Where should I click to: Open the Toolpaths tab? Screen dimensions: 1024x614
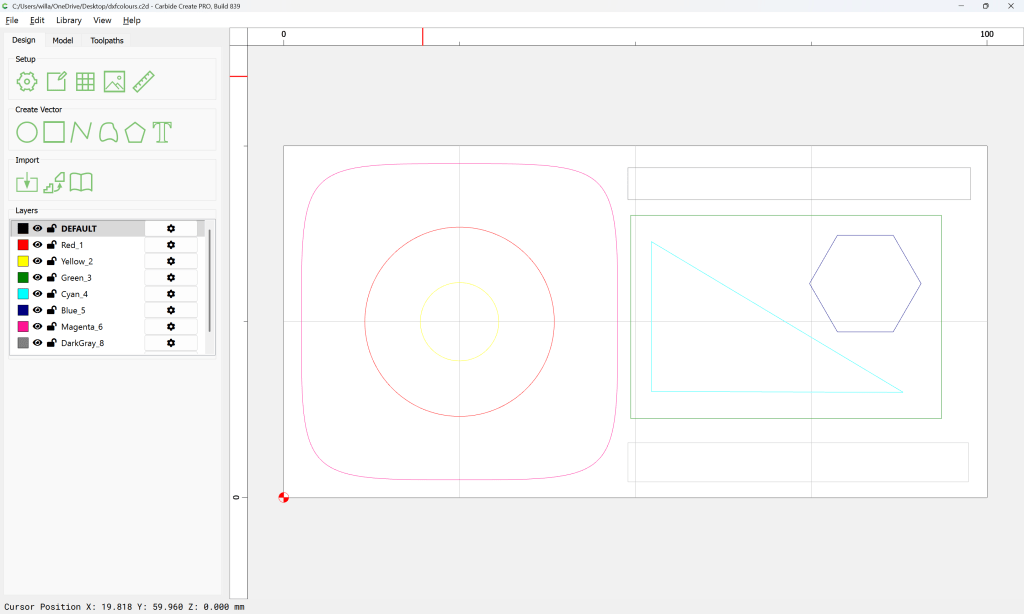[106, 40]
